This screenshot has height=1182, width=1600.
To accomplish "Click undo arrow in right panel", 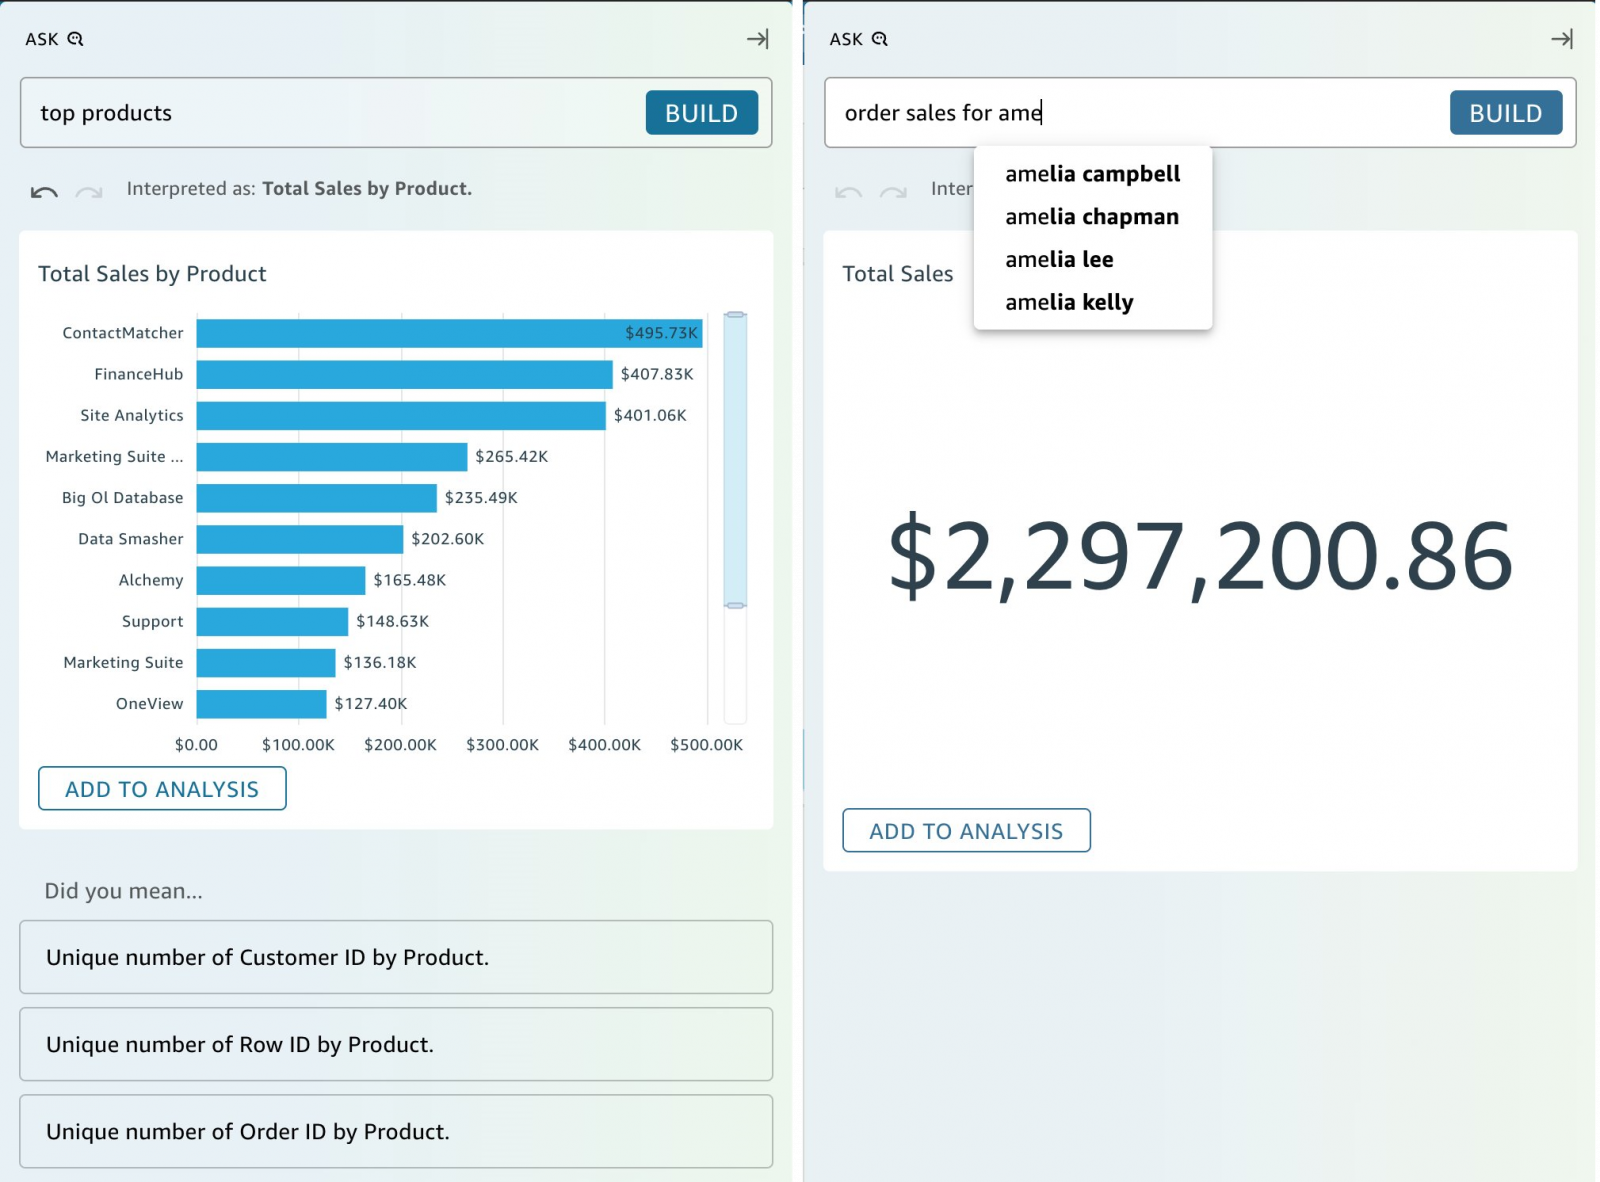I will [848, 191].
